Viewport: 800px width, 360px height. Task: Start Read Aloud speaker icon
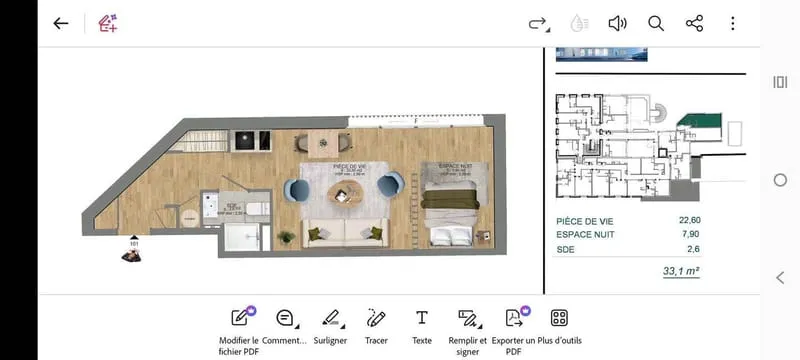coord(617,23)
